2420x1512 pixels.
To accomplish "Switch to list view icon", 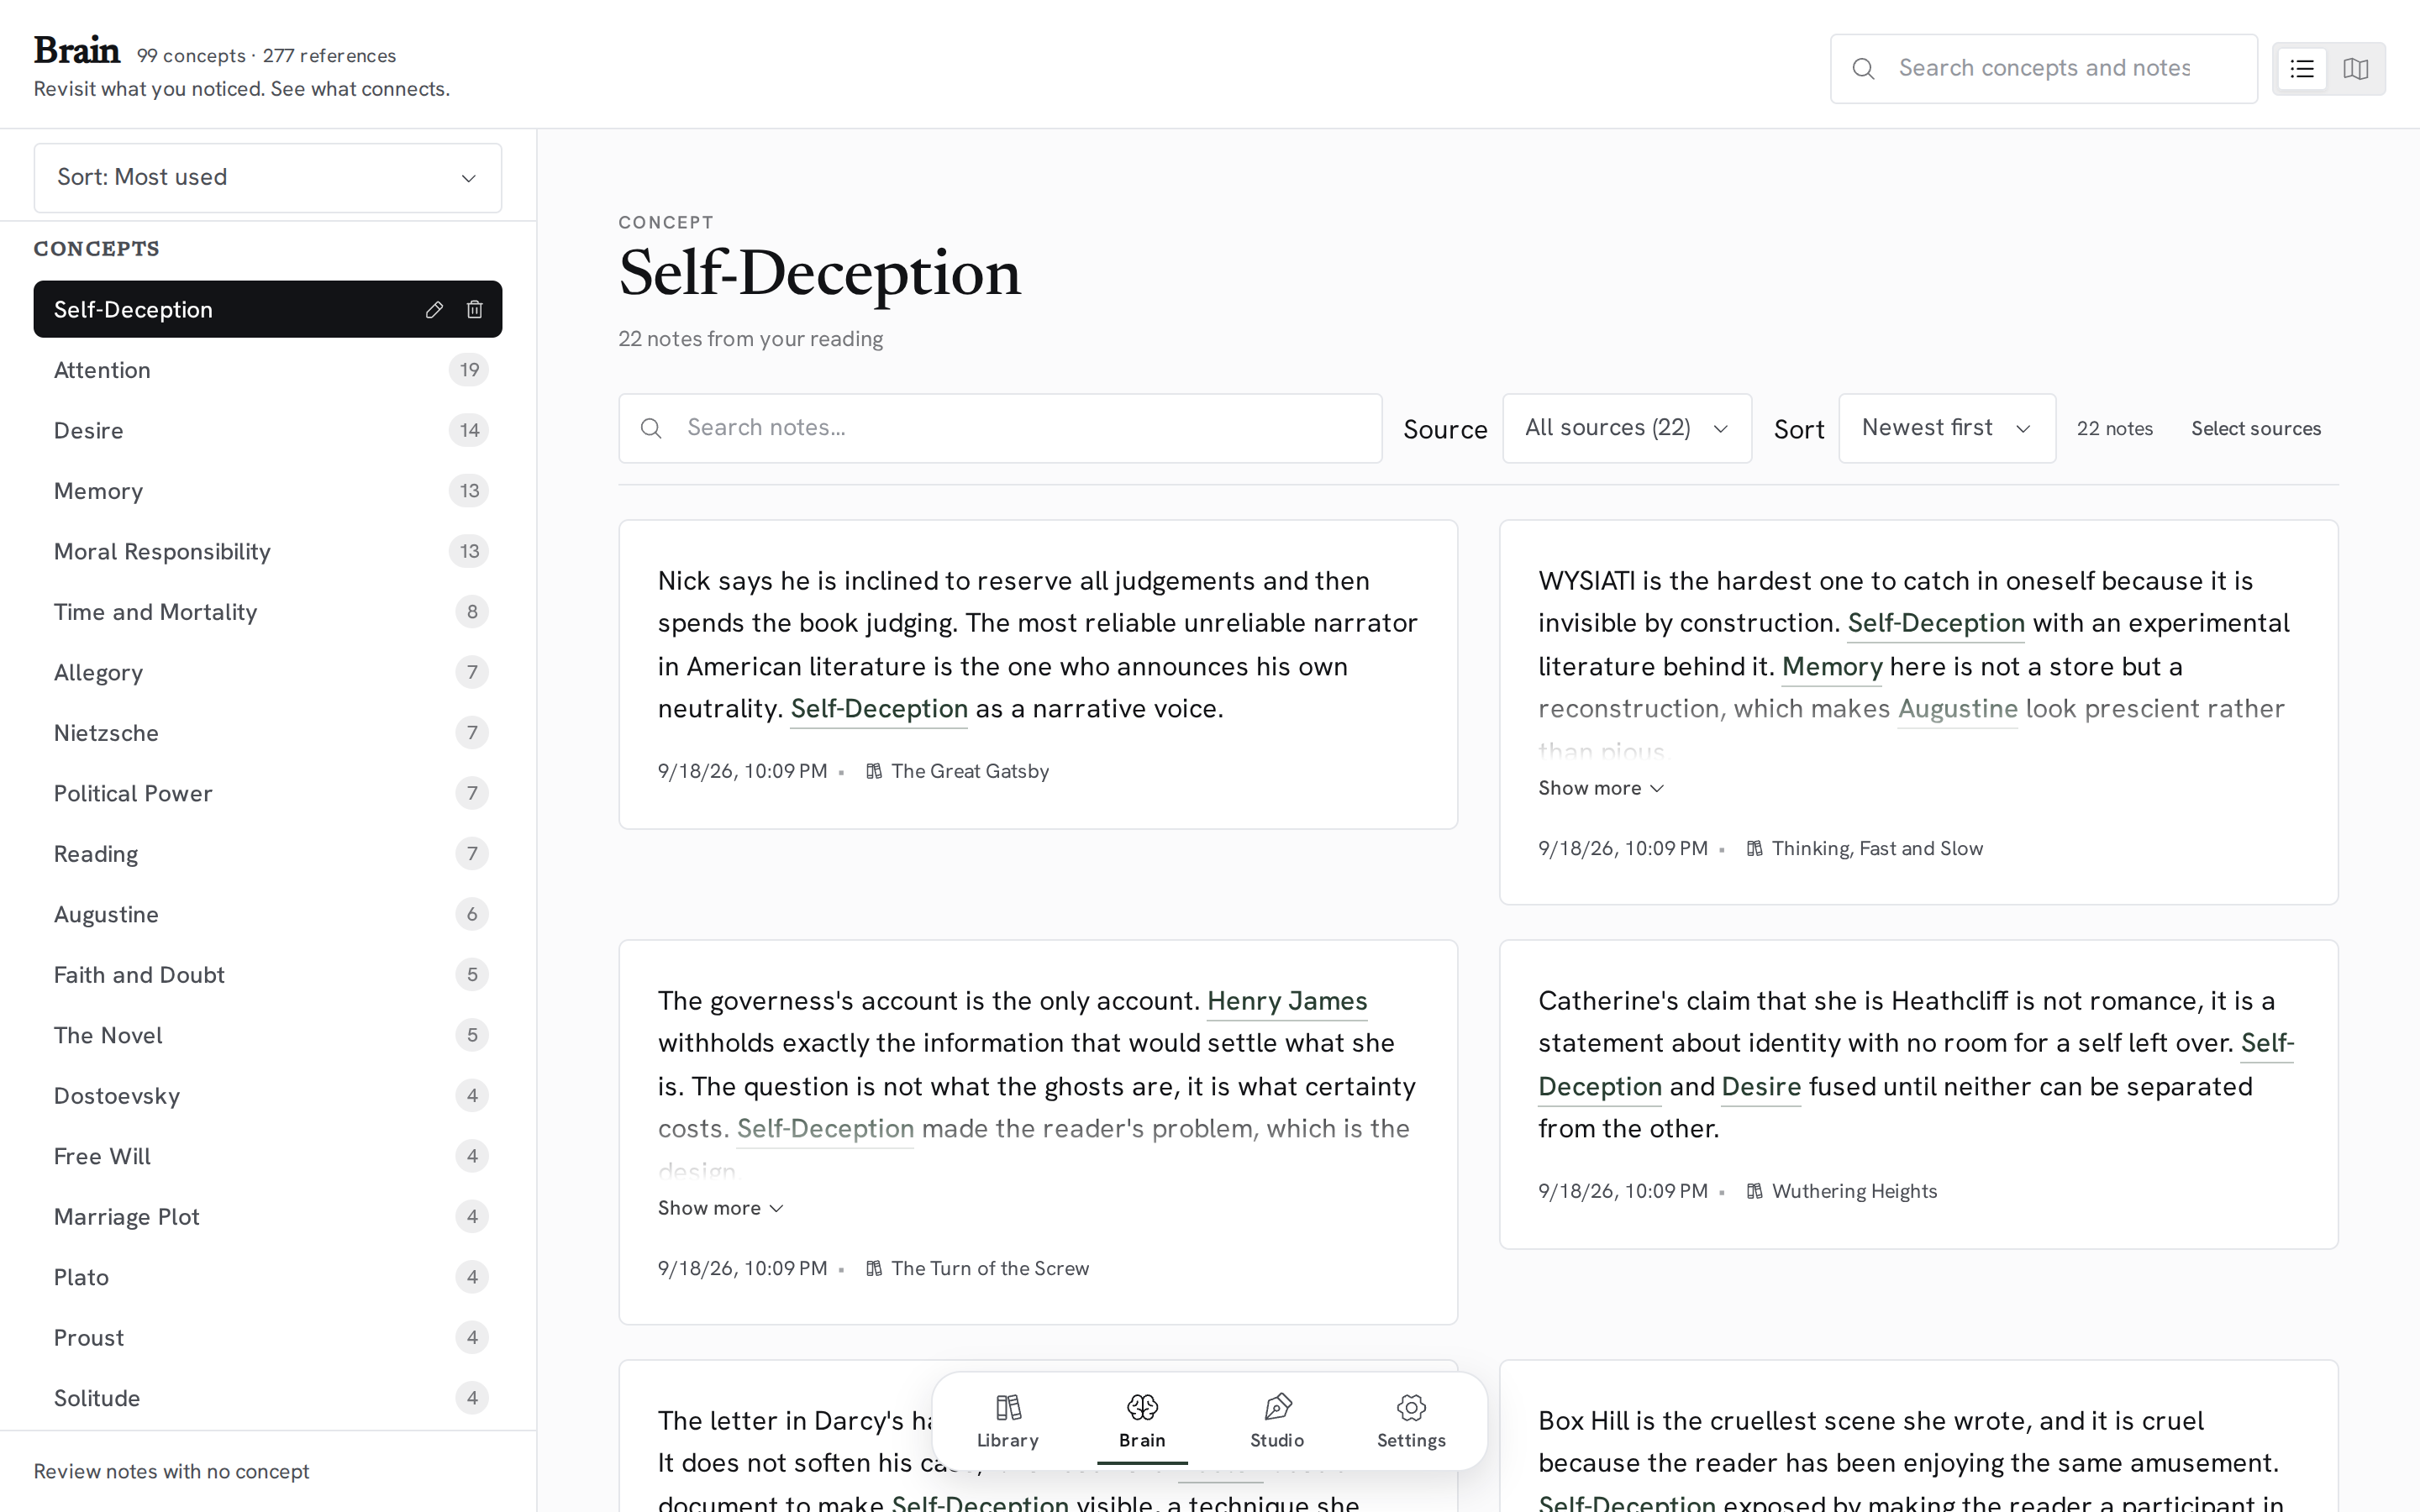I will [x=2302, y=69].
